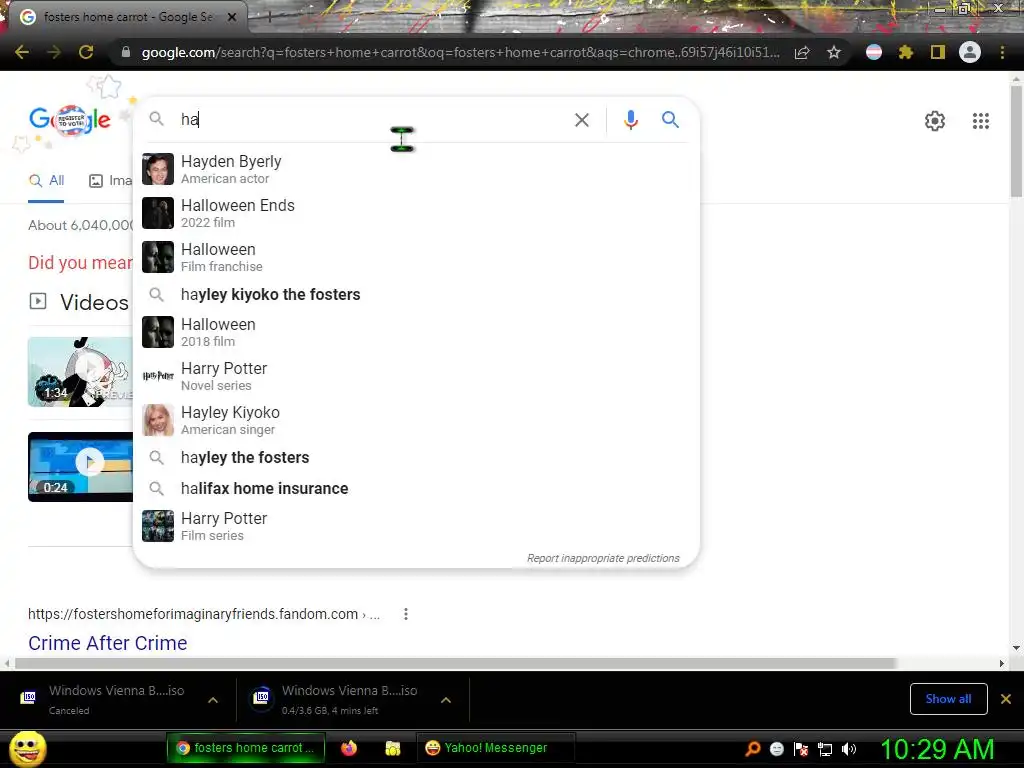The image size is (1024, 768).
Task: Click the taskbar clock
Action: pos(937,749)
